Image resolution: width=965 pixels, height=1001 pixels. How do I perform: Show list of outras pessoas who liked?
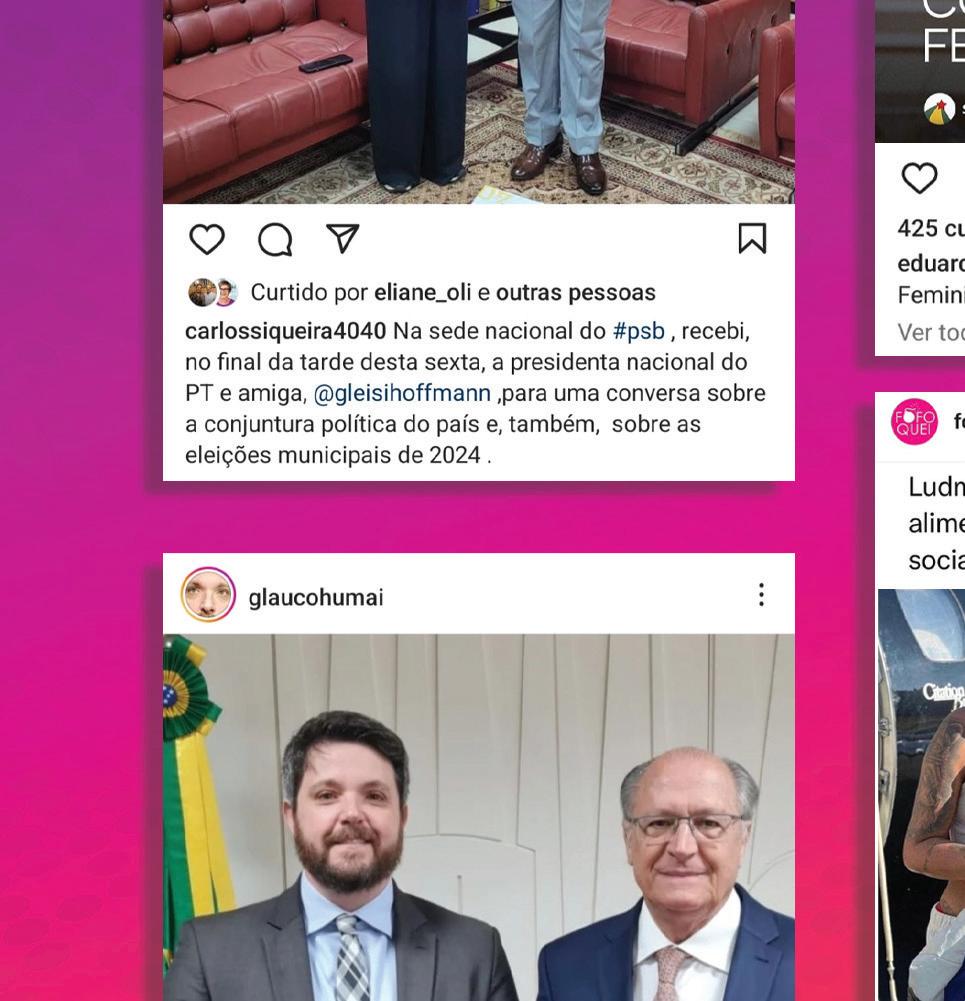pos(576,292)
